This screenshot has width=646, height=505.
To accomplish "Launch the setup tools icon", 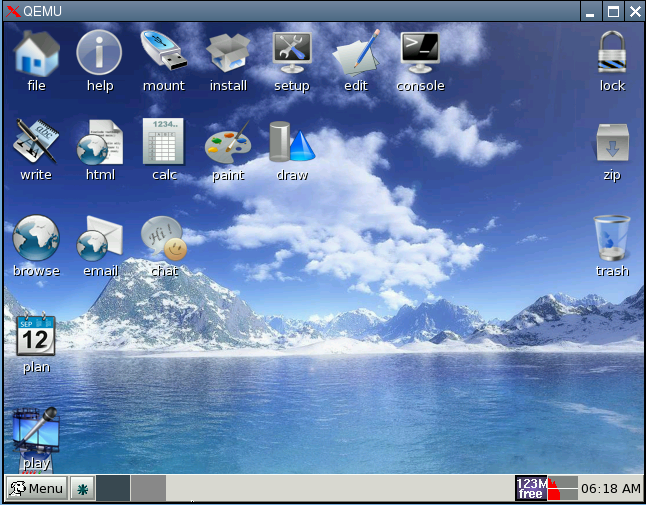I will point(292,53).
